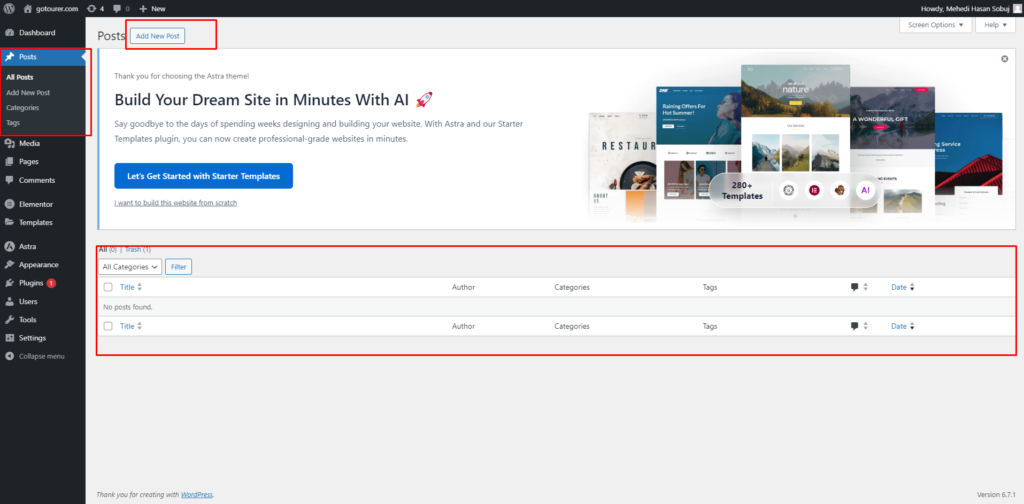Click the Tags column header in top row
The image size is (1024, 504).
[710, 287]
